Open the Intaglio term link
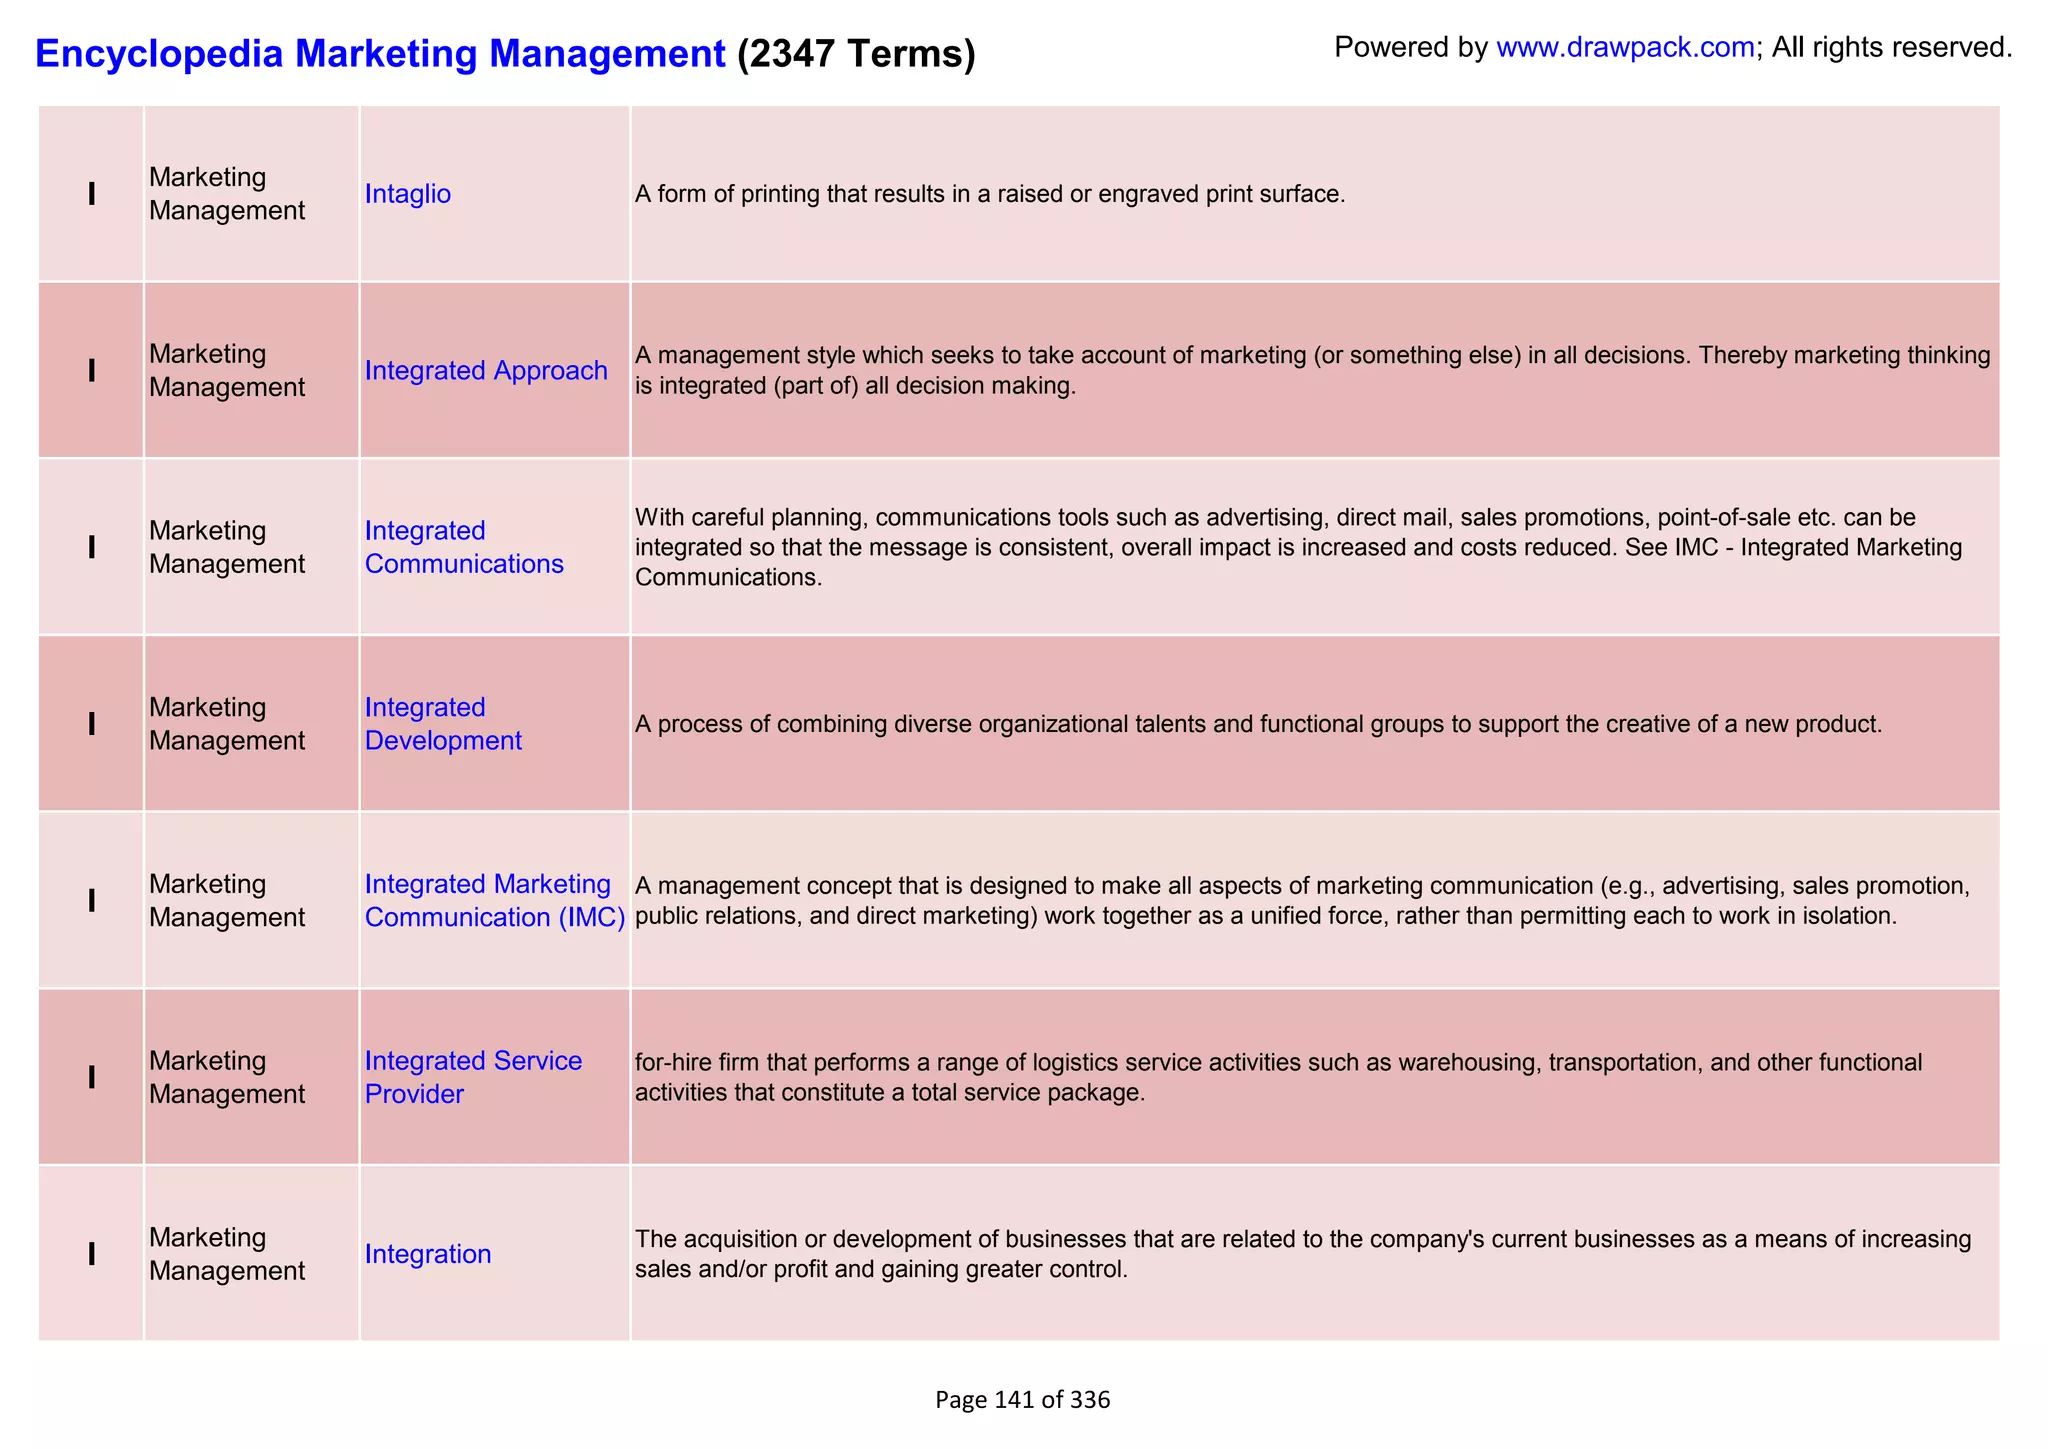This screenshot has width=2048, height=1449. pyautogui.click(x=408, y=194)
